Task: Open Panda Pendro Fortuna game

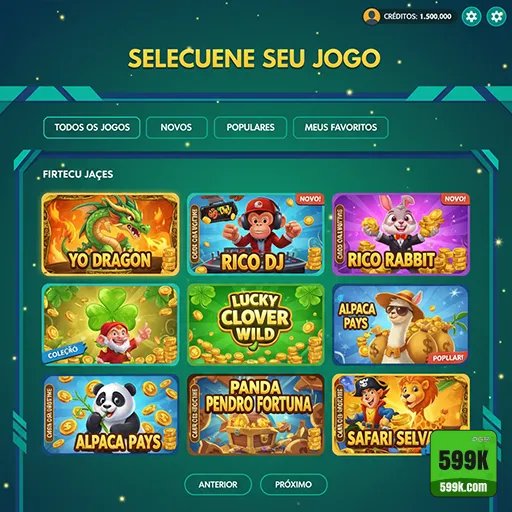Action: (x=255, y=415)
